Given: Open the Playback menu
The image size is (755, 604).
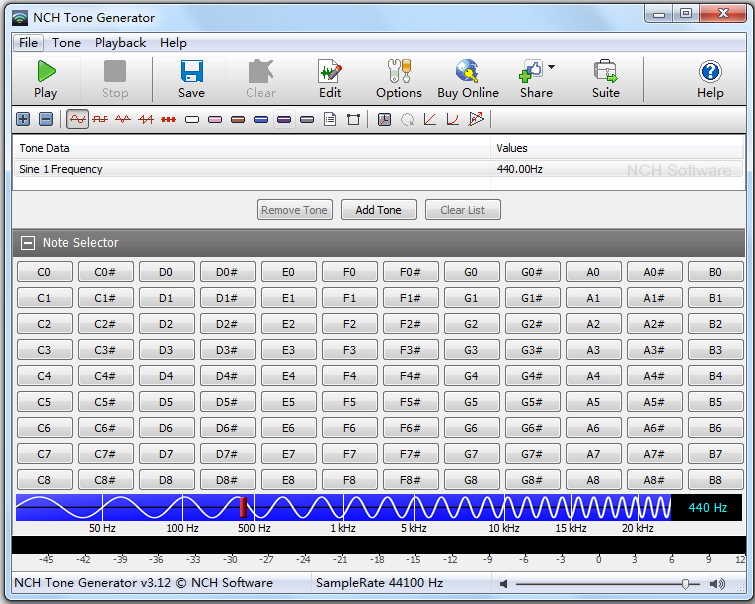Looking at the screenshot, I should tap(120, 43).
